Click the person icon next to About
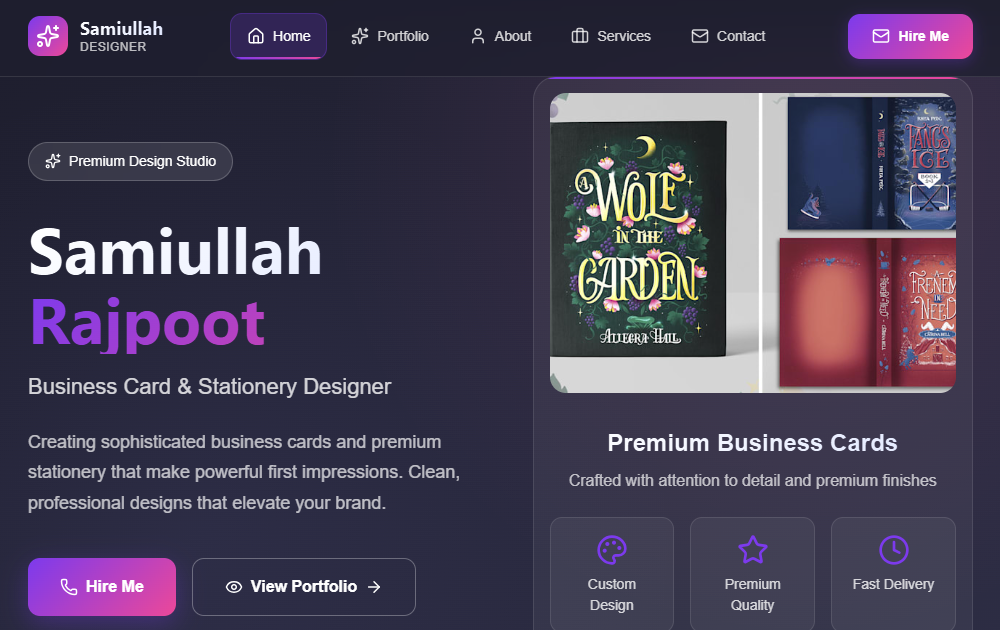This screenshot has height=630, width=1000. click(478, 36)
